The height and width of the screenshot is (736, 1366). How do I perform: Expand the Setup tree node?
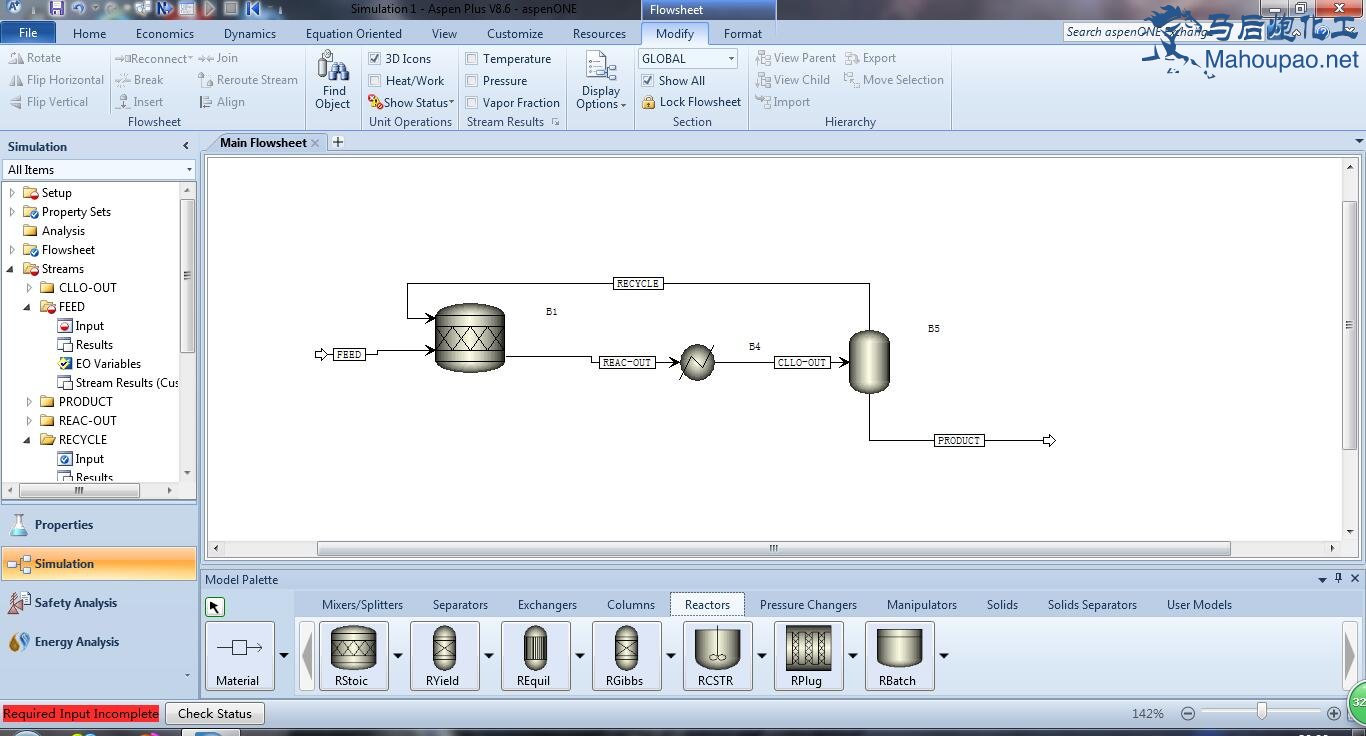click(12, 193)
